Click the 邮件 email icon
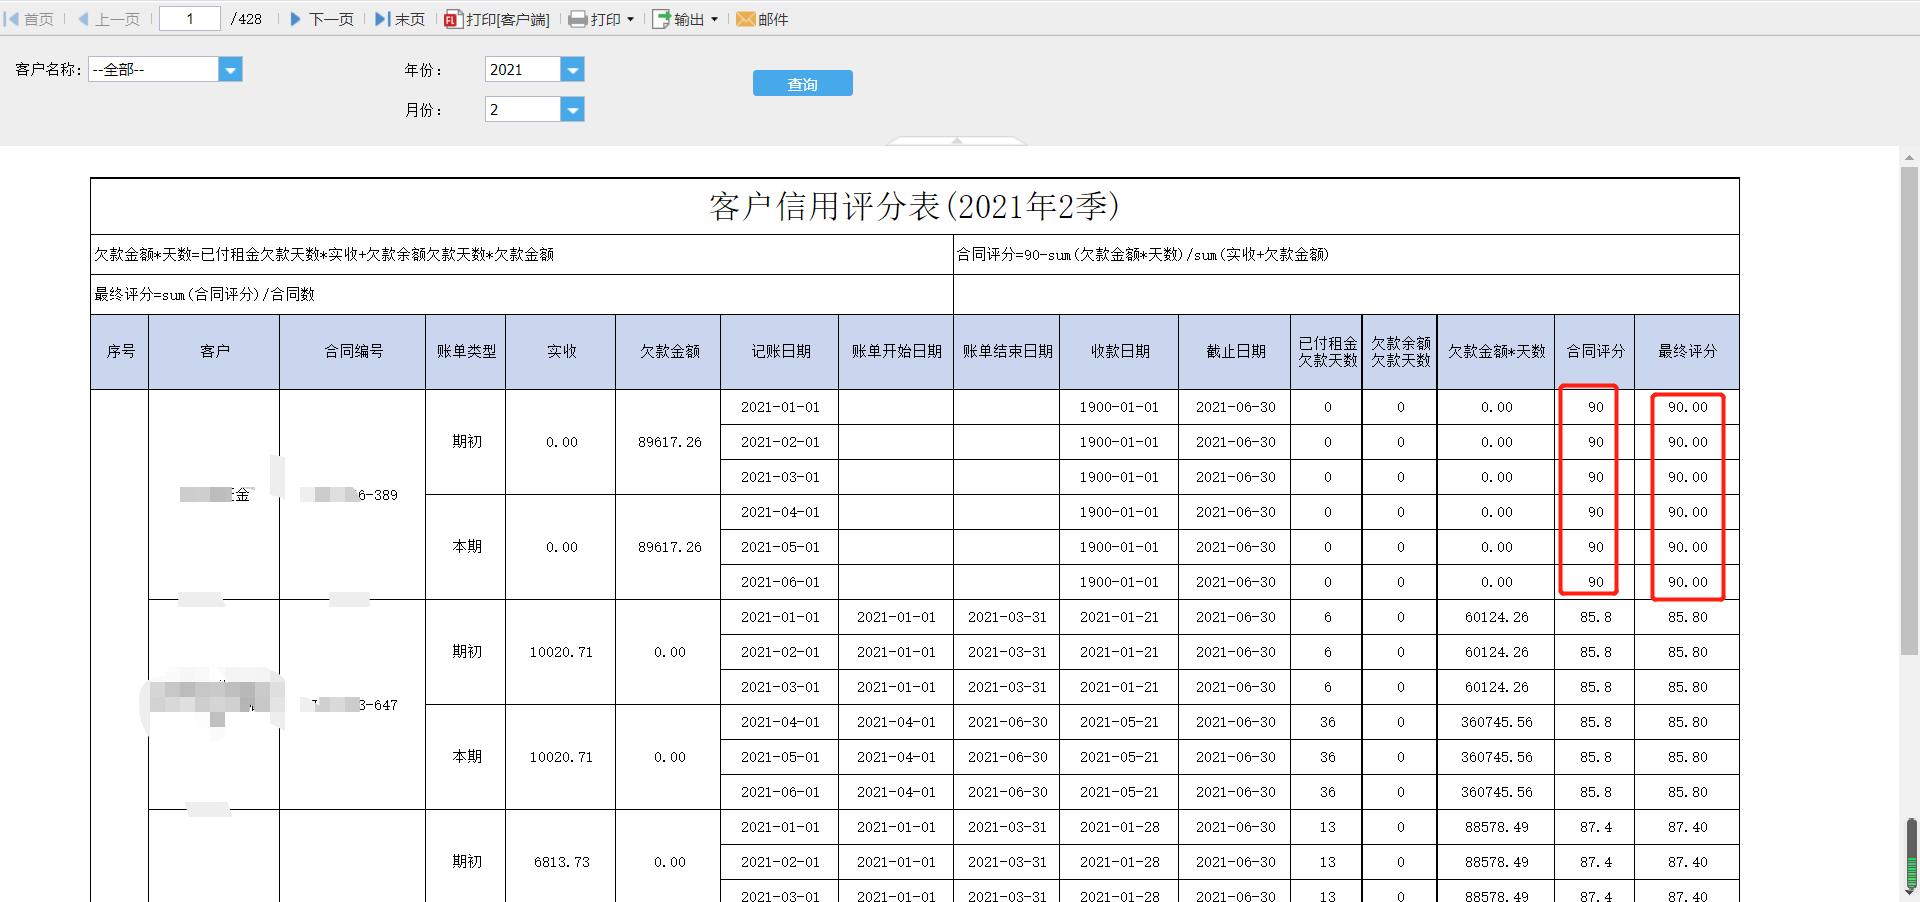The width and height of the screenshot is (1920, 902). point(745,19)
